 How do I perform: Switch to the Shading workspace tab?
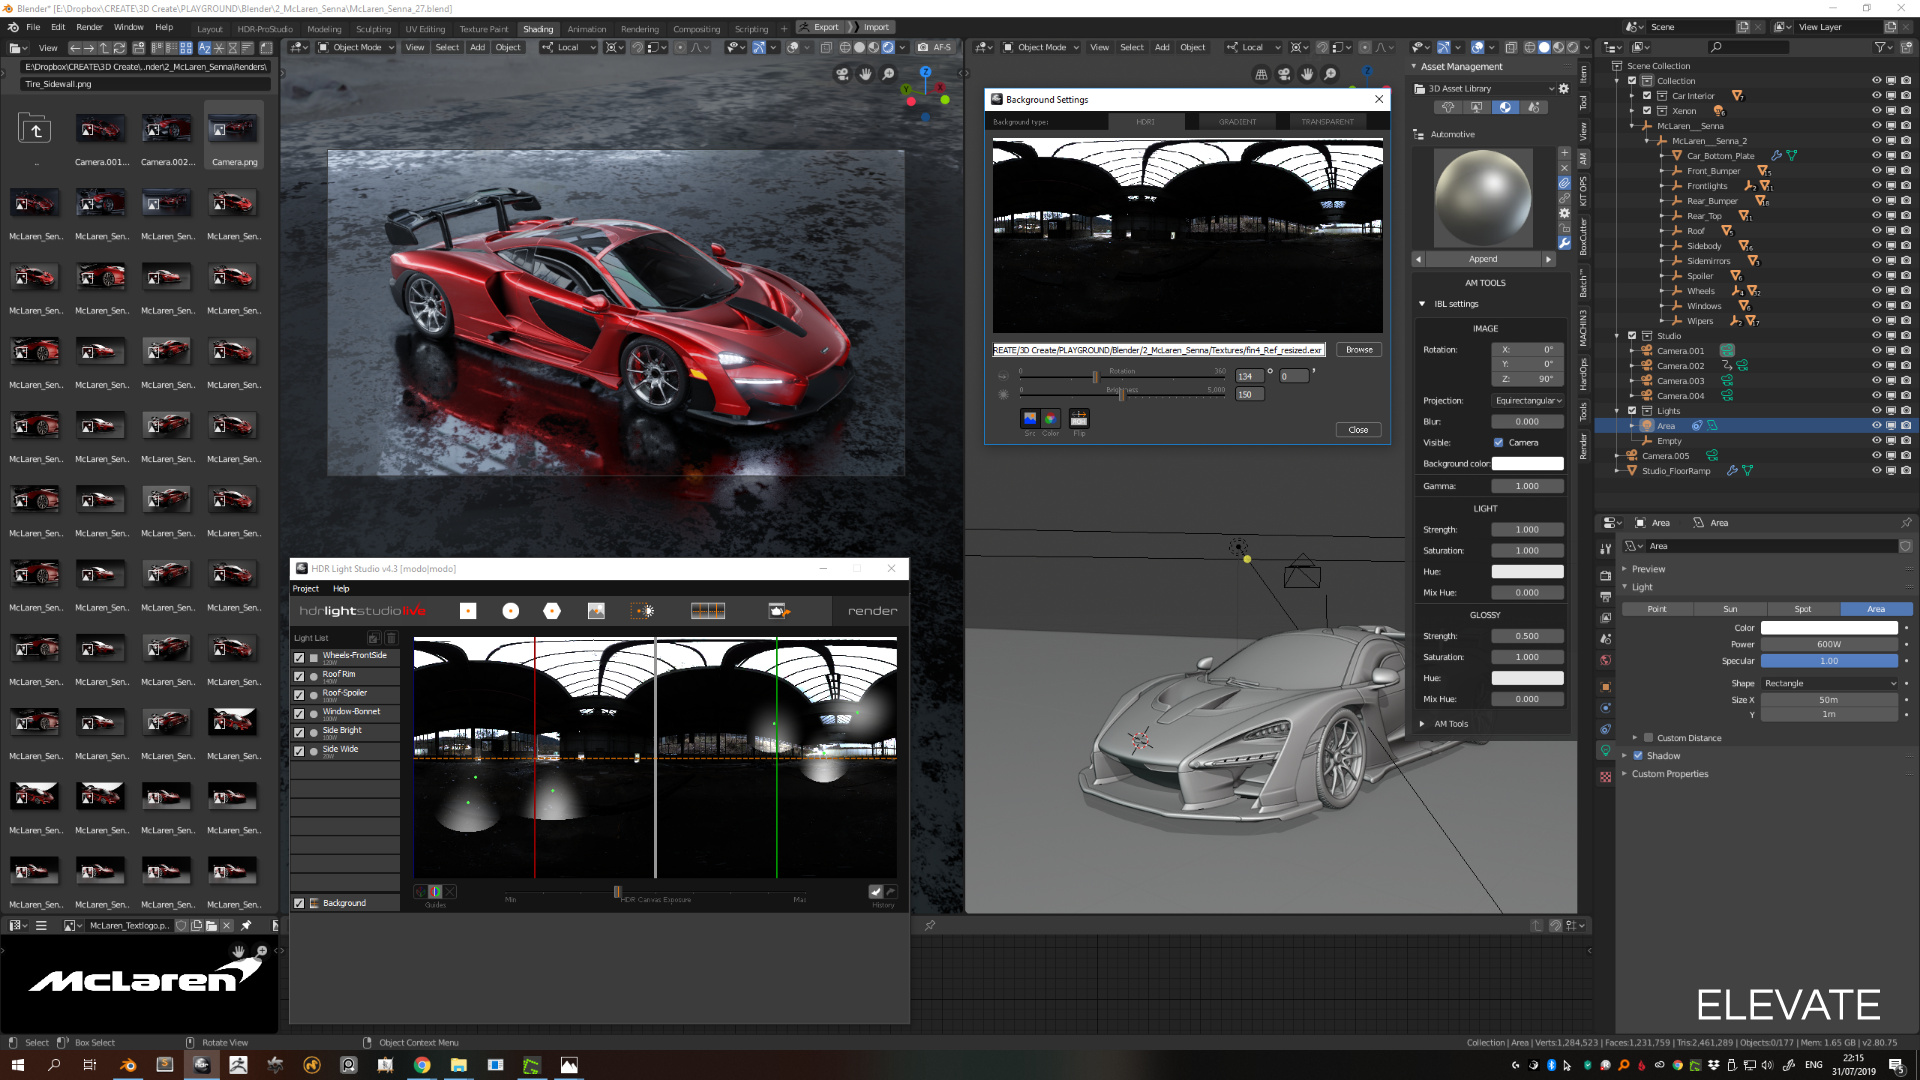[x=538, y=29]
